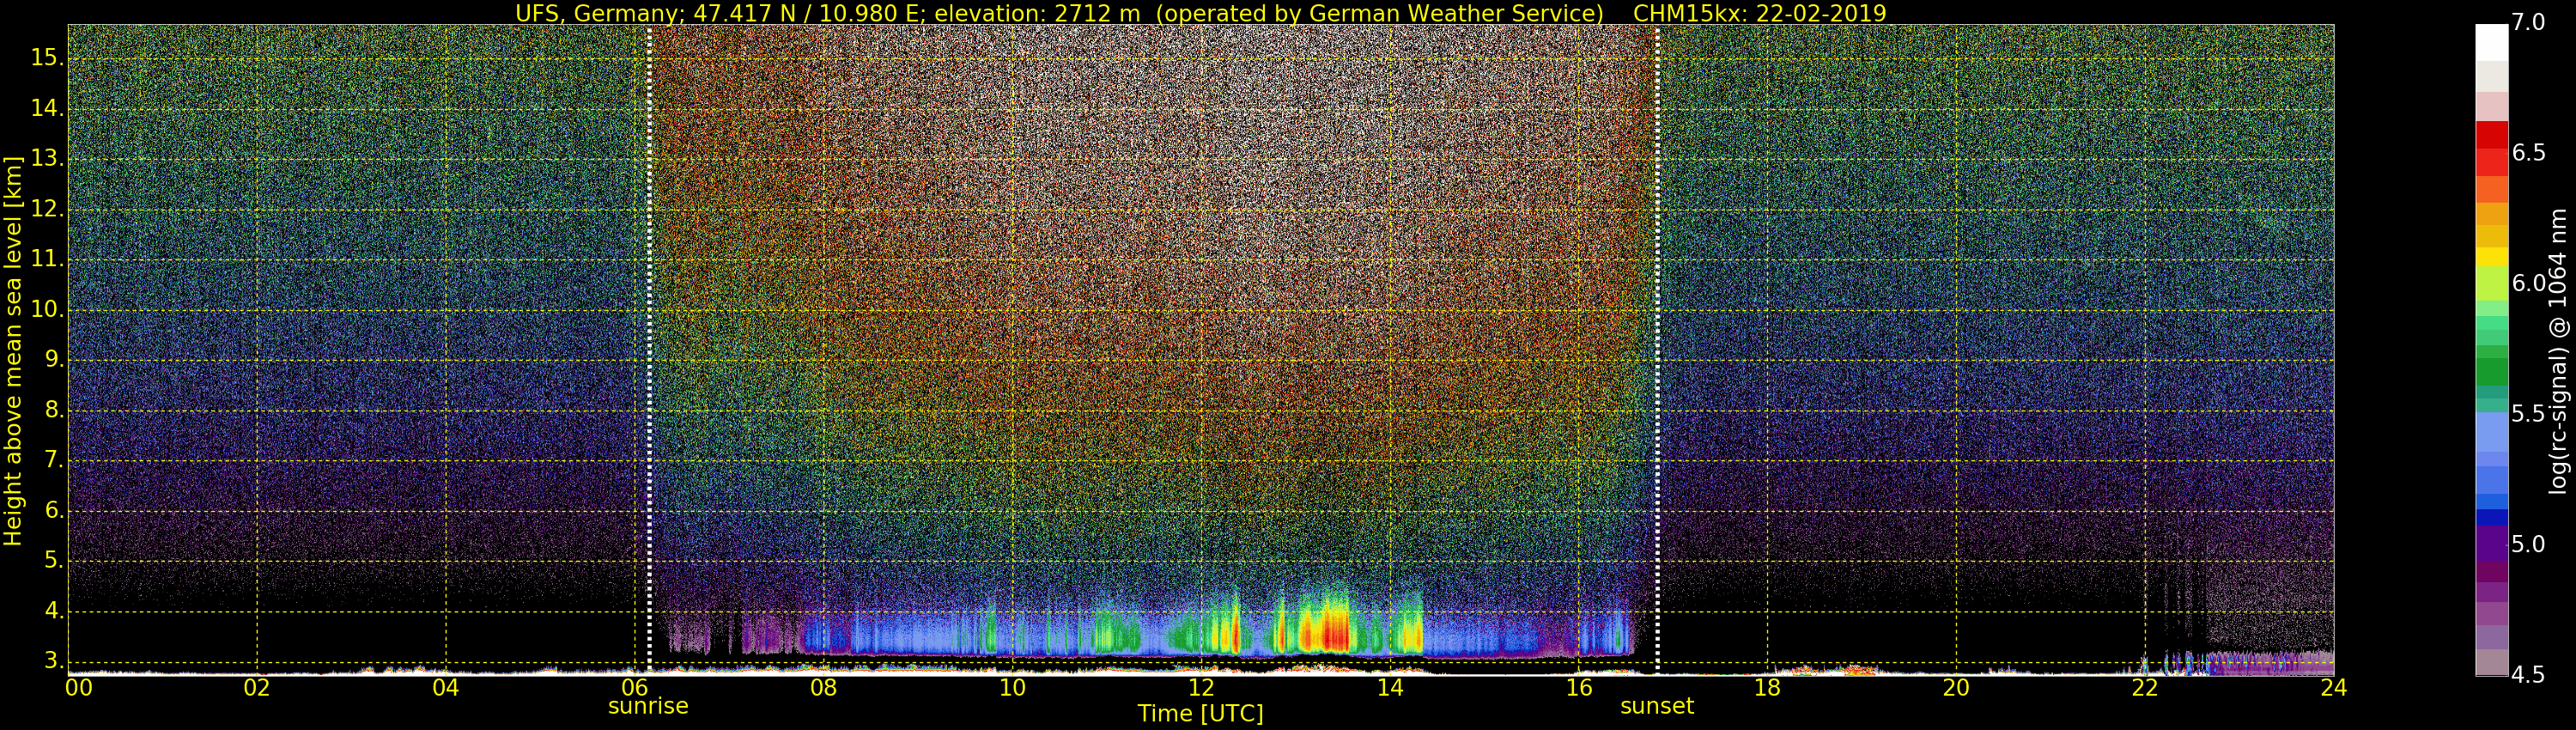Click the yellow colorbar segment near 6.0

2492,256
